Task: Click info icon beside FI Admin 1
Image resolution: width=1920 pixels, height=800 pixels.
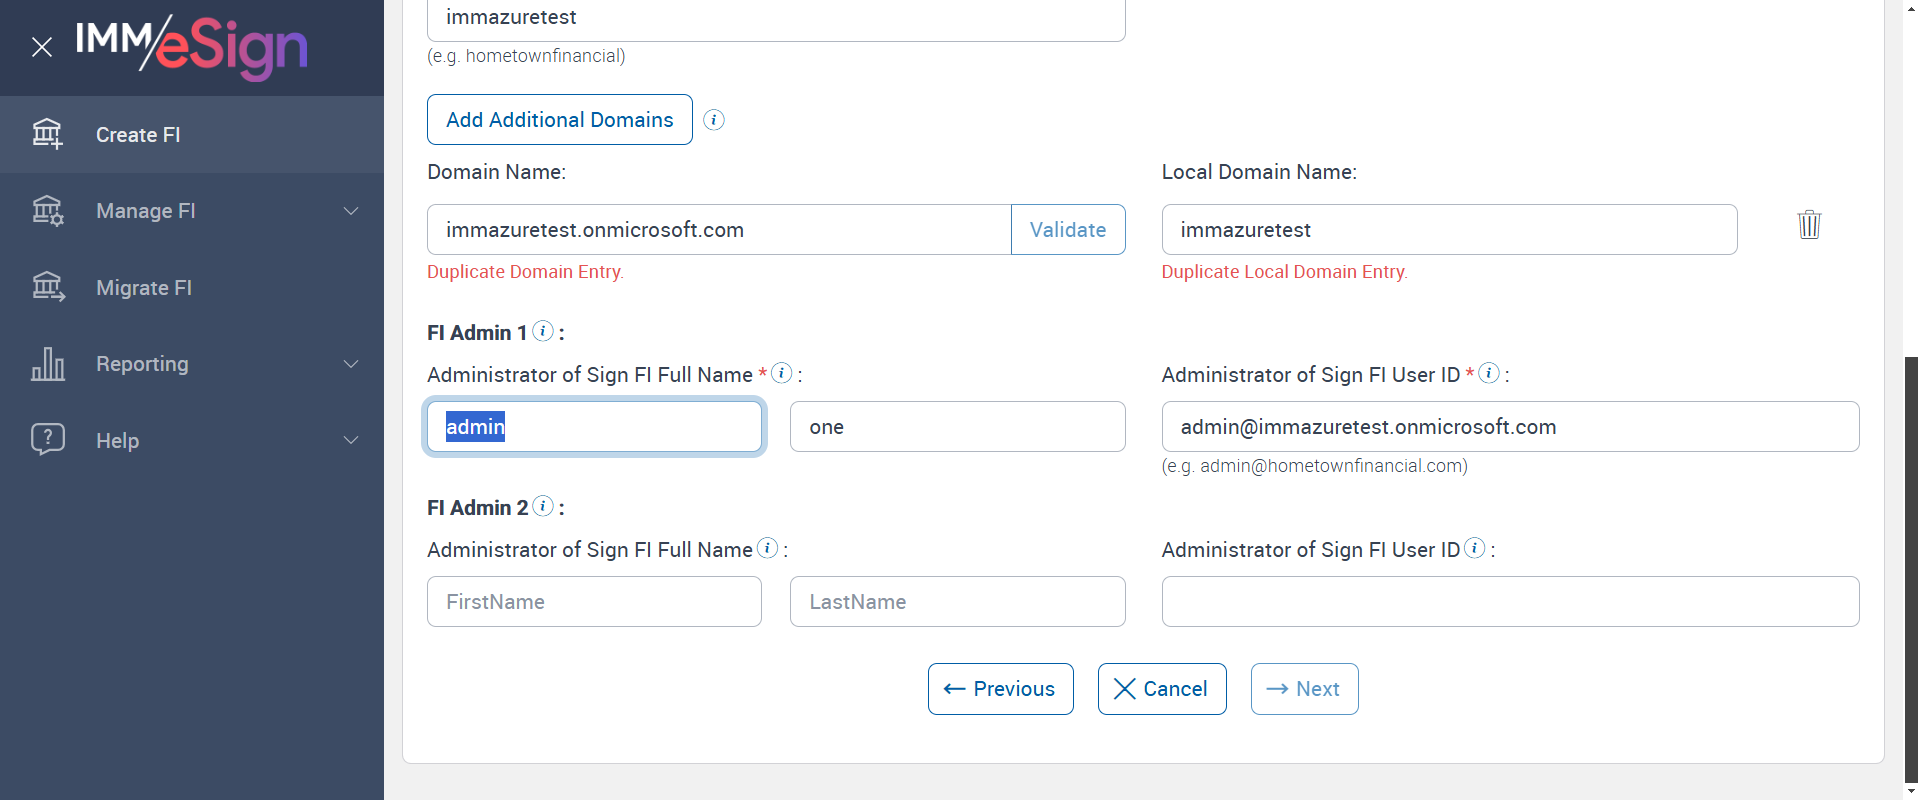Action: [x=543, y=331]
